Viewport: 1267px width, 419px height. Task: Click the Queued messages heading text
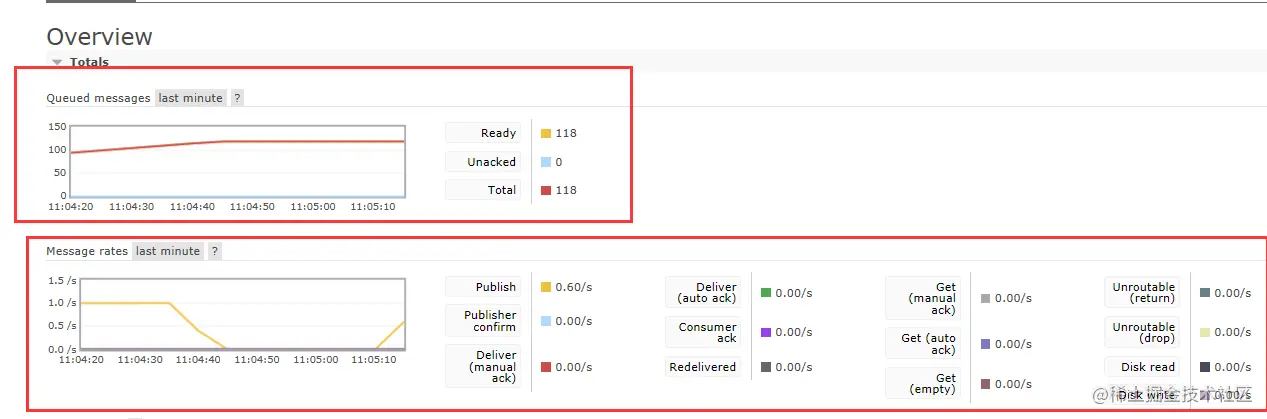tap(98, 98)
